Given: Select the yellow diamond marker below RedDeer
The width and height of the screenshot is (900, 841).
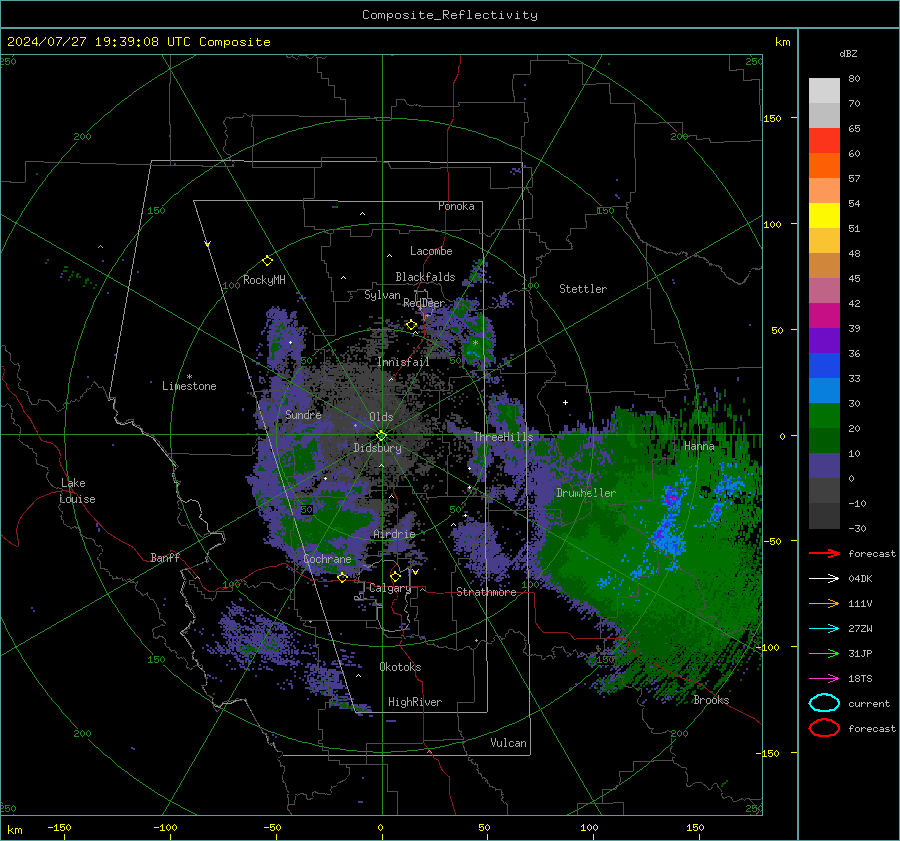Looking at the screenshot, I should (411, 325).
